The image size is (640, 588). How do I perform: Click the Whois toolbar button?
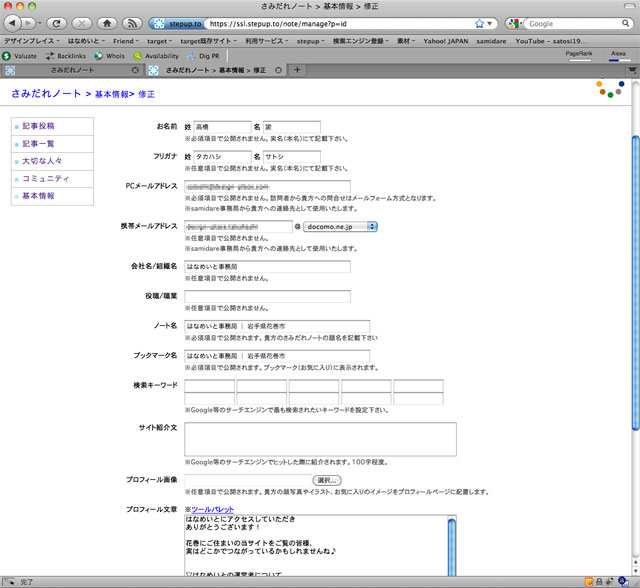tap(110, 56)
